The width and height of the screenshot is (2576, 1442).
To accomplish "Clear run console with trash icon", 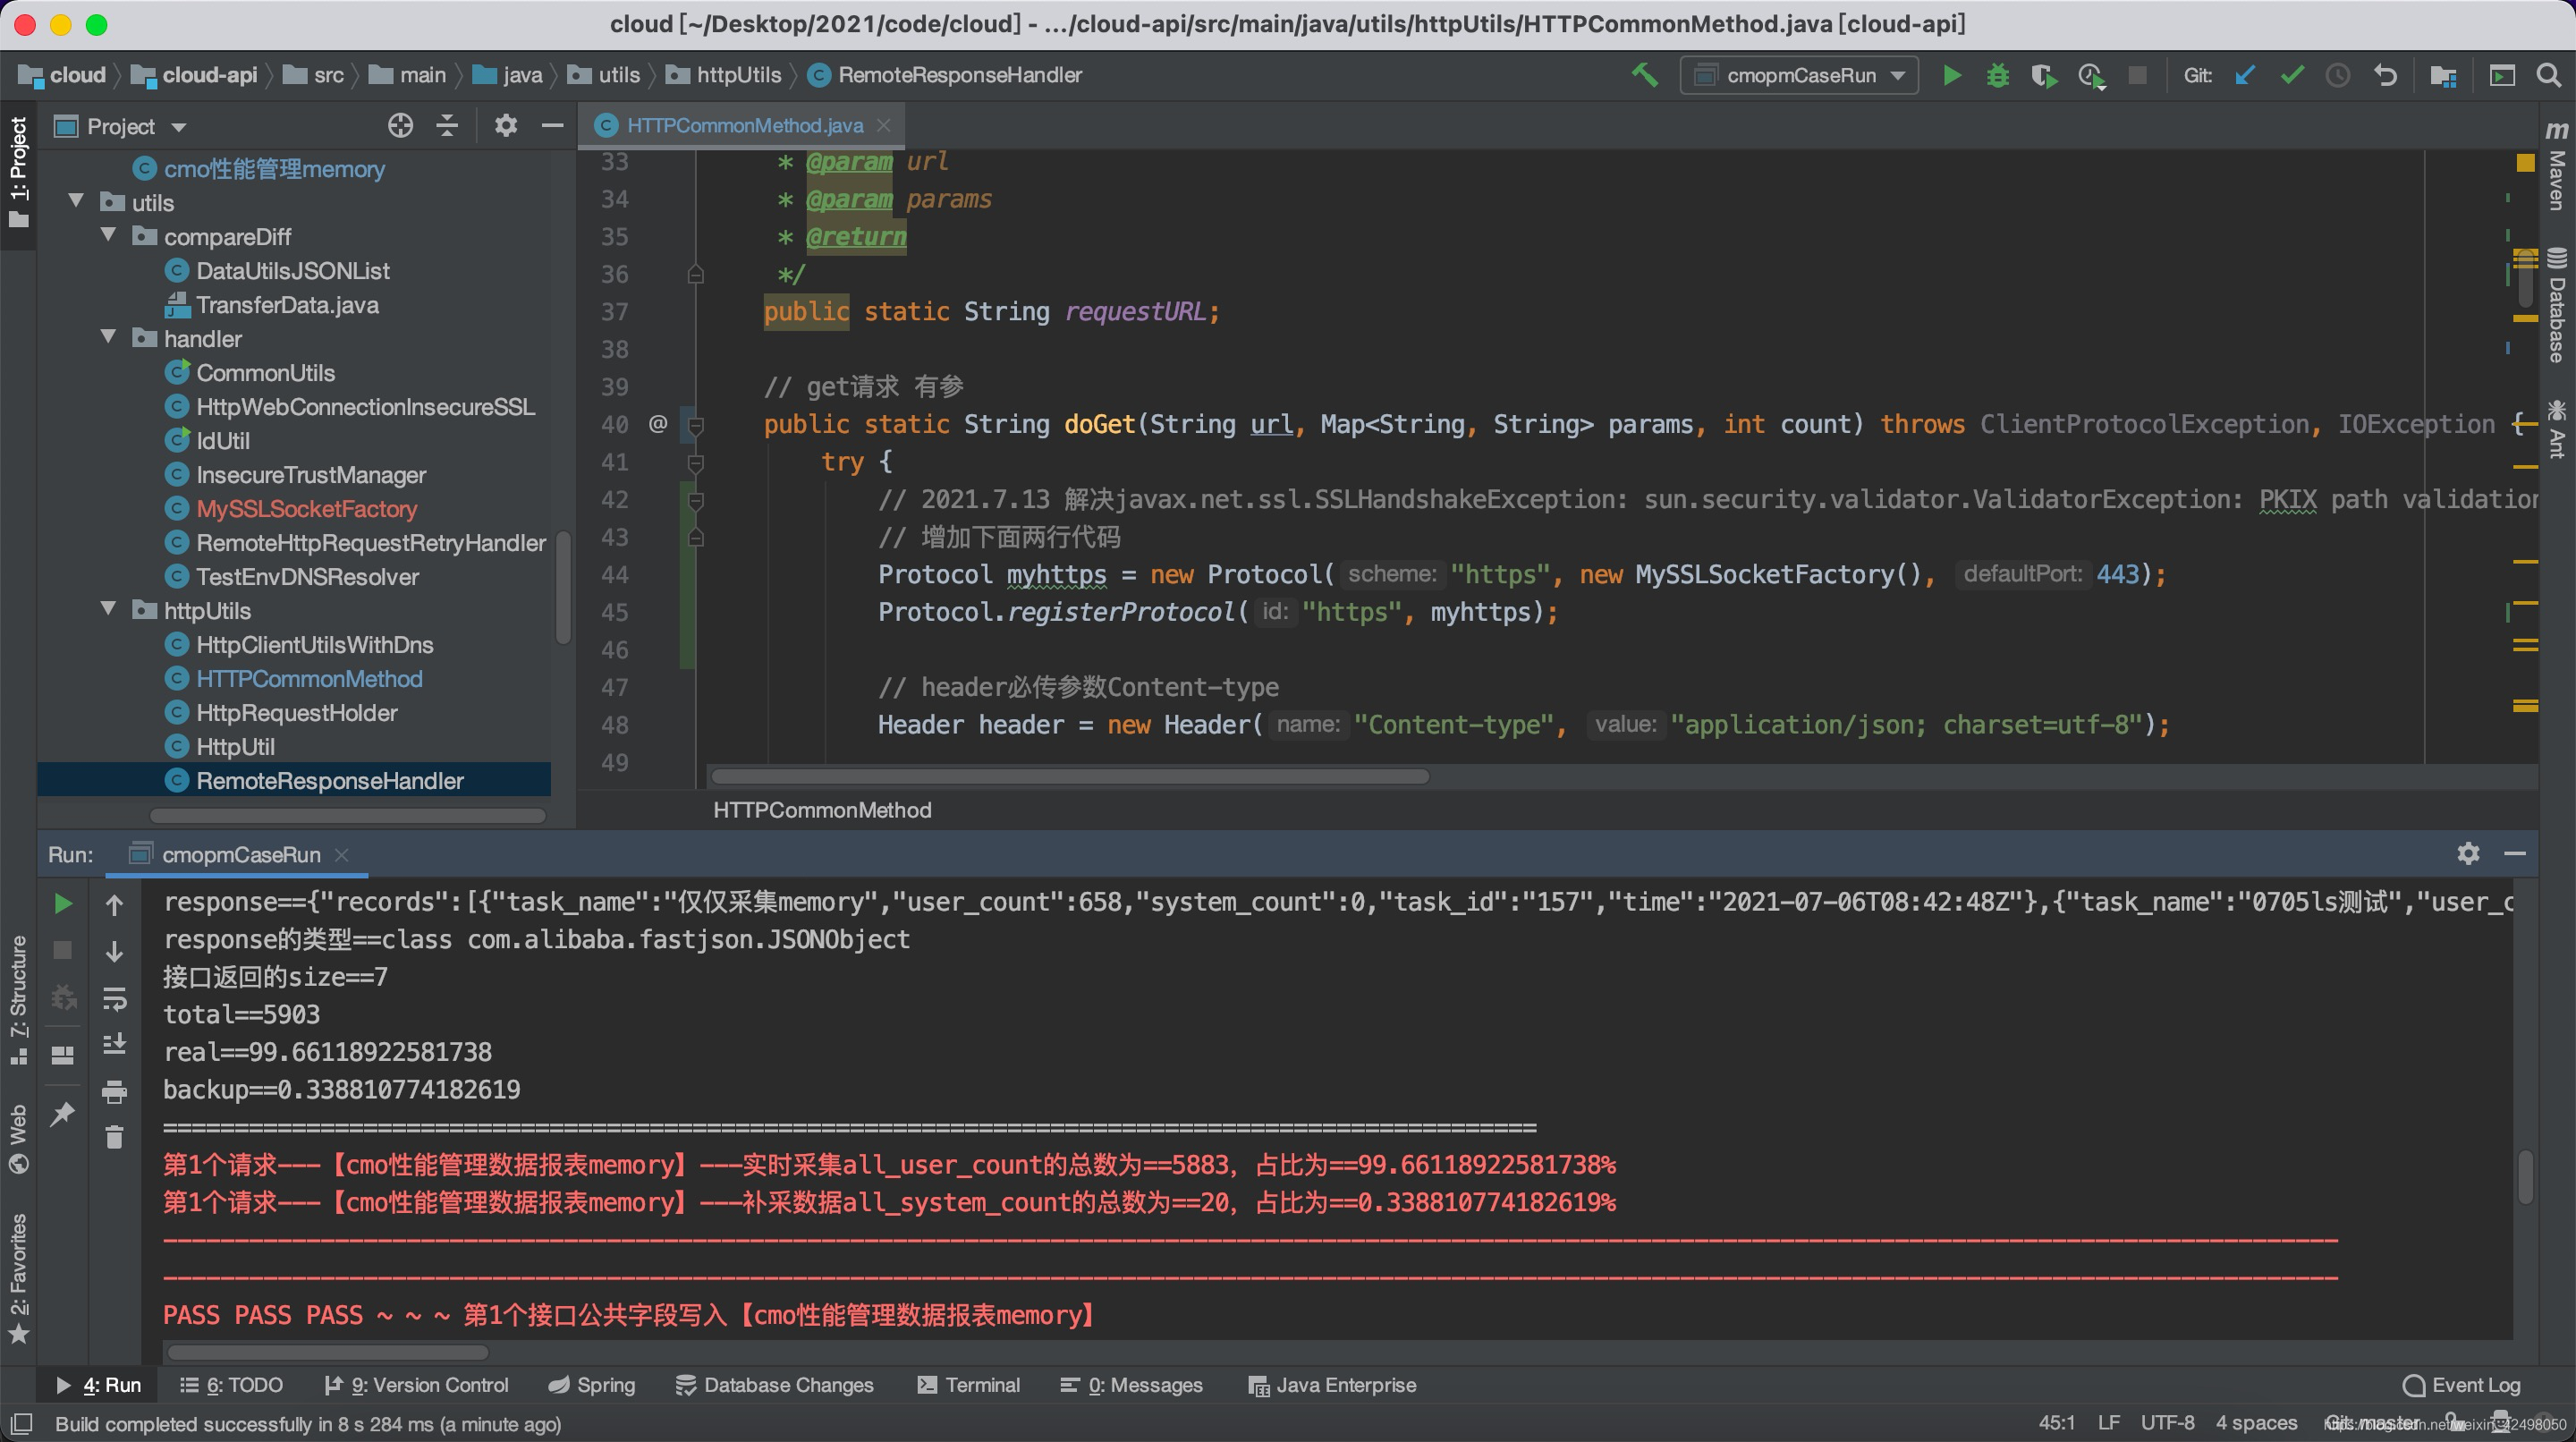I will (x=114, y=1137).
